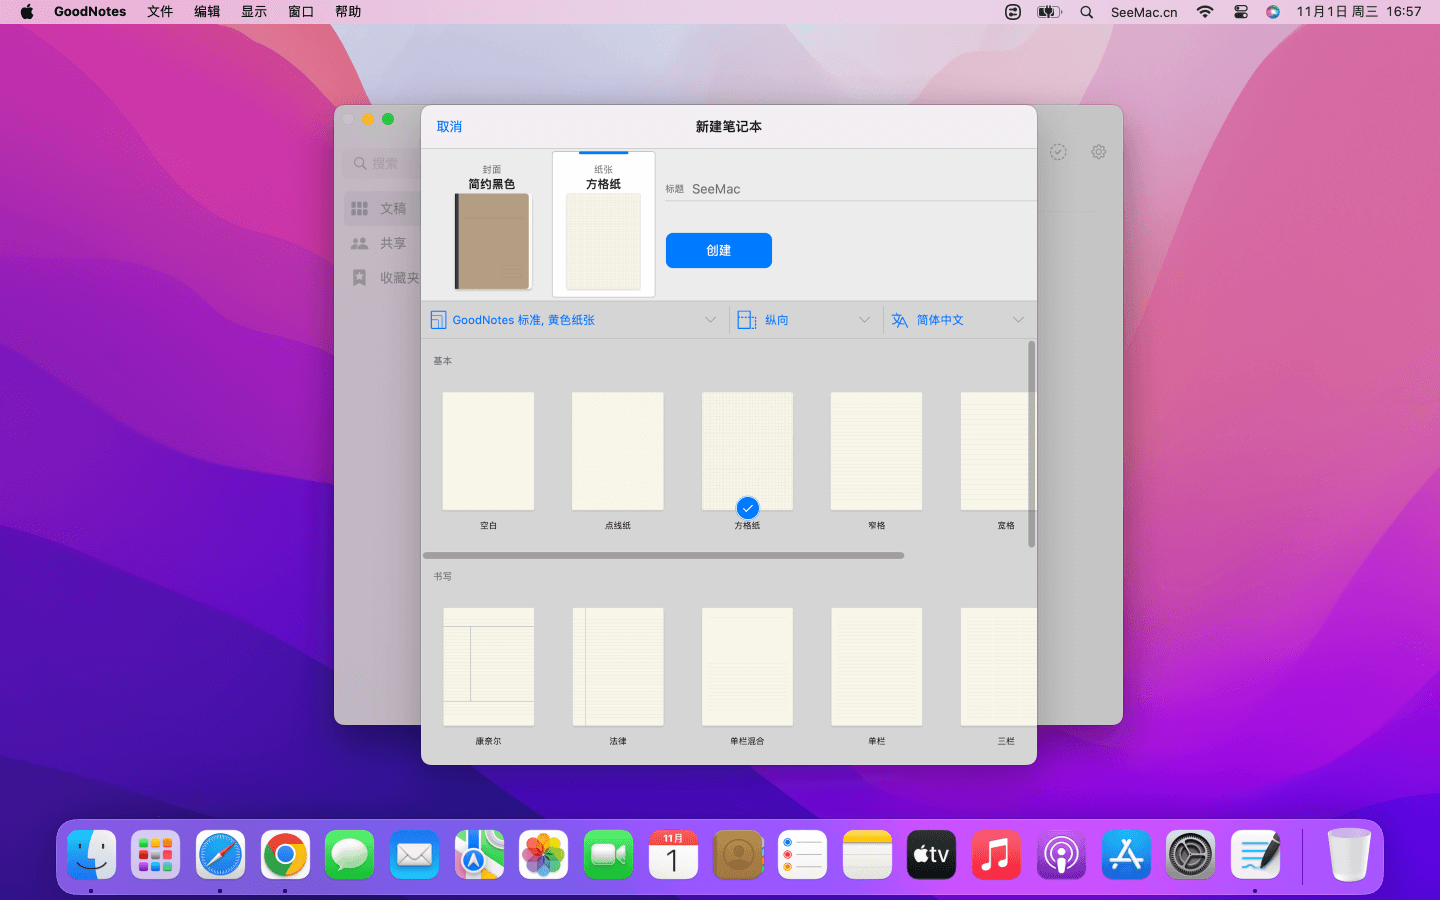Open Mail app in dock
Viewport: 1440px width, 900px height.
click(x=414, y=855)
